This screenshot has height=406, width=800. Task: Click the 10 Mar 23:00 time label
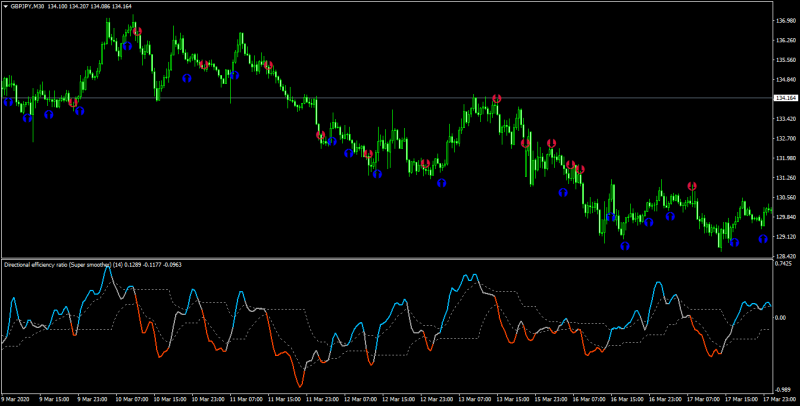point(208,399)
